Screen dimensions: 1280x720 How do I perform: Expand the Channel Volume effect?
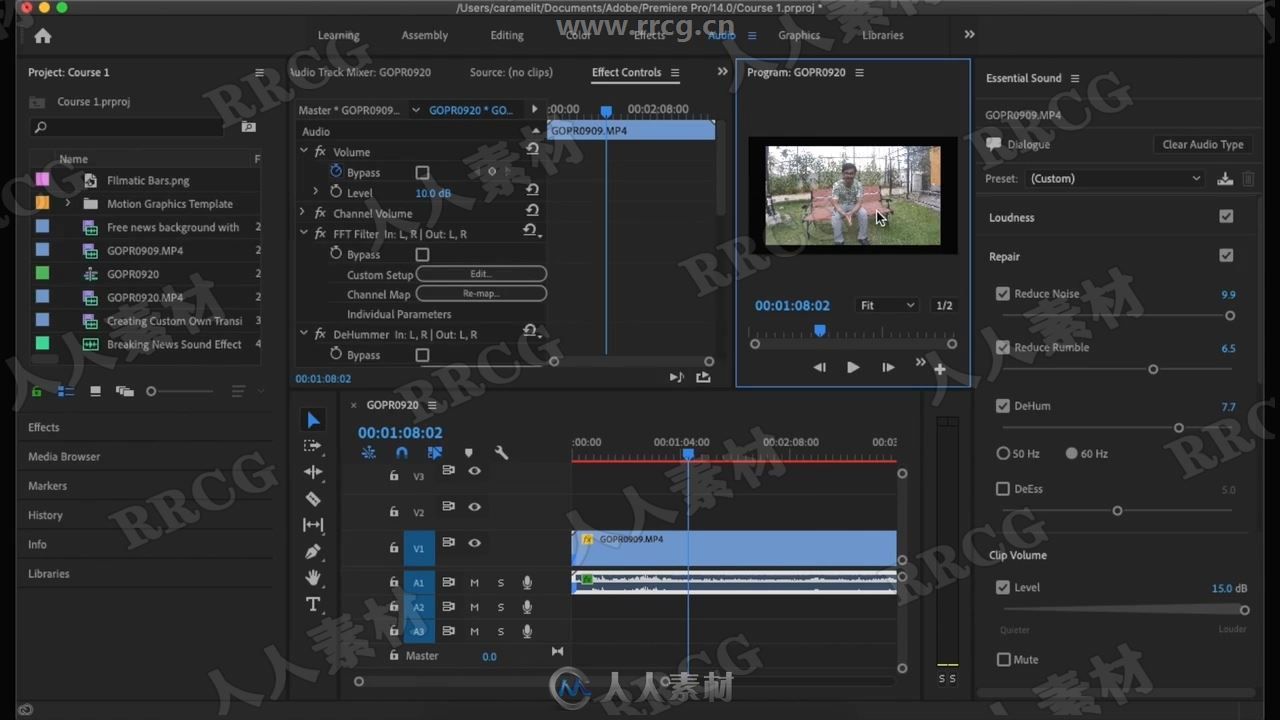[303, 213]
